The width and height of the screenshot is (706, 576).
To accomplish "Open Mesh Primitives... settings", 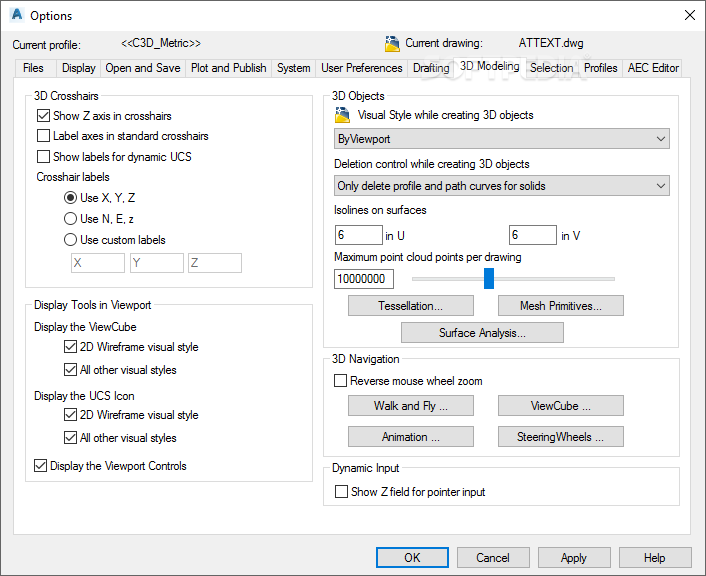I will coord(561,306).
